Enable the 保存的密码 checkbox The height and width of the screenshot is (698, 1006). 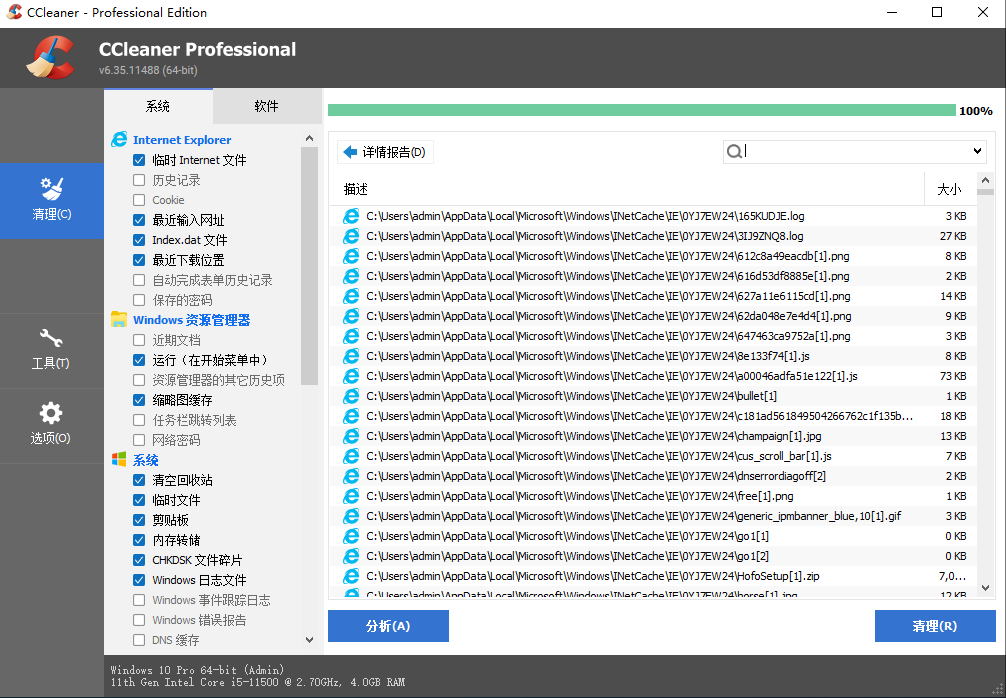click(139, 300)
